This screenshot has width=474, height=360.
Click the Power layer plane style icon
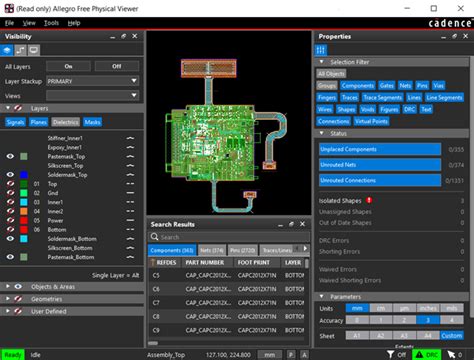tap(130, 220)
